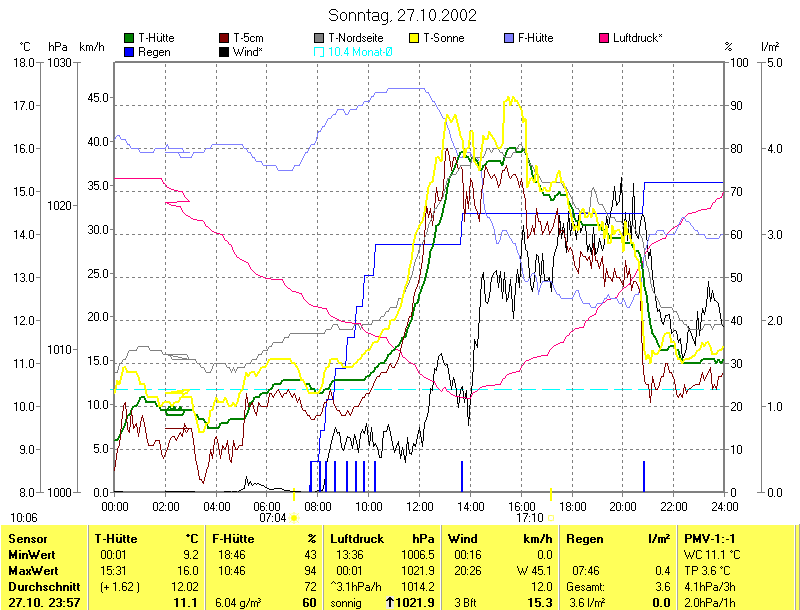Click the blue Regen legend swatch

pyautogui.click(x=129, y=52)
